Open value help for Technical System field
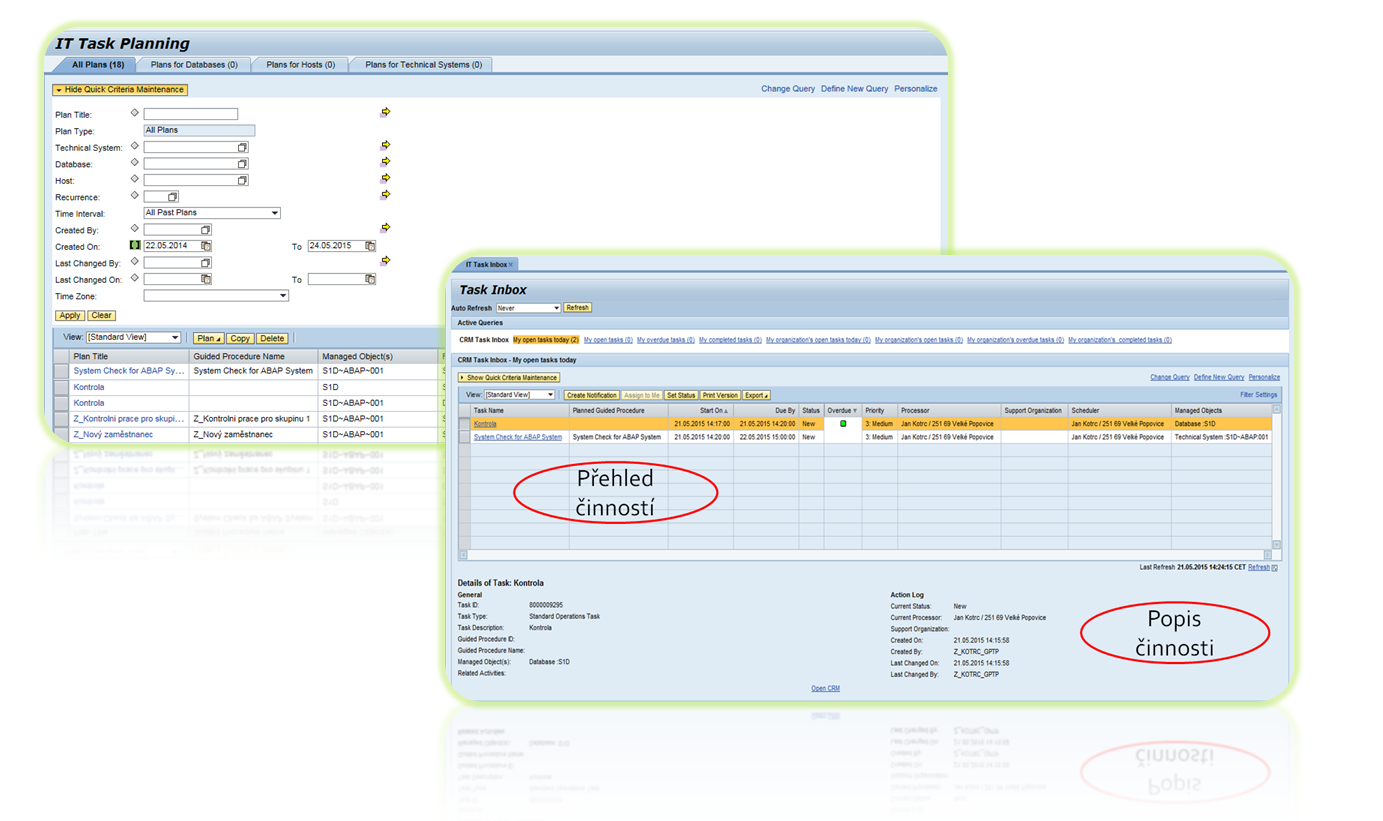The height and width of the screenshot is (821, 1383). 242,147
